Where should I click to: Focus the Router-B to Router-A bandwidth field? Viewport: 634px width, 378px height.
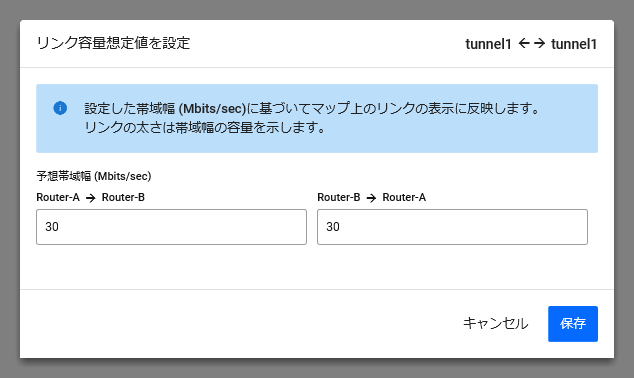[x=452, y=227]
